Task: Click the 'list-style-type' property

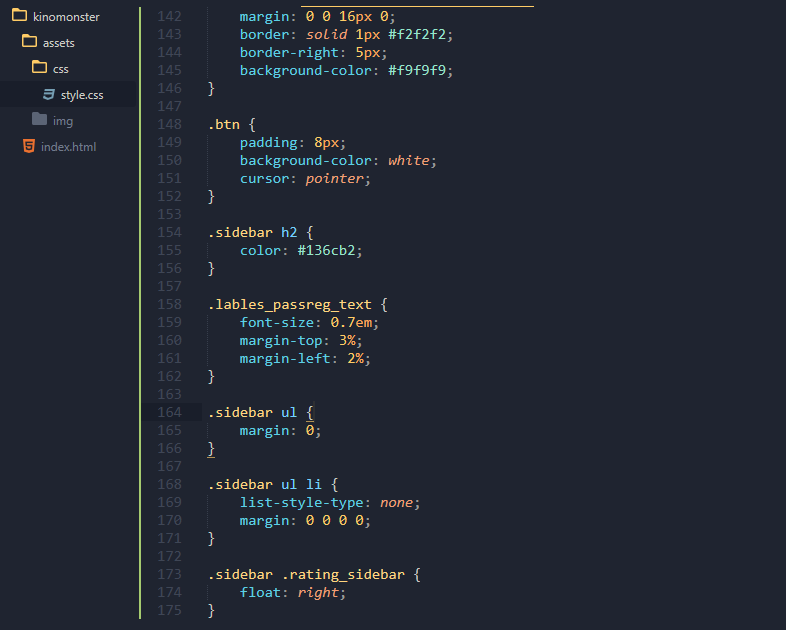Action: (302, 503)
